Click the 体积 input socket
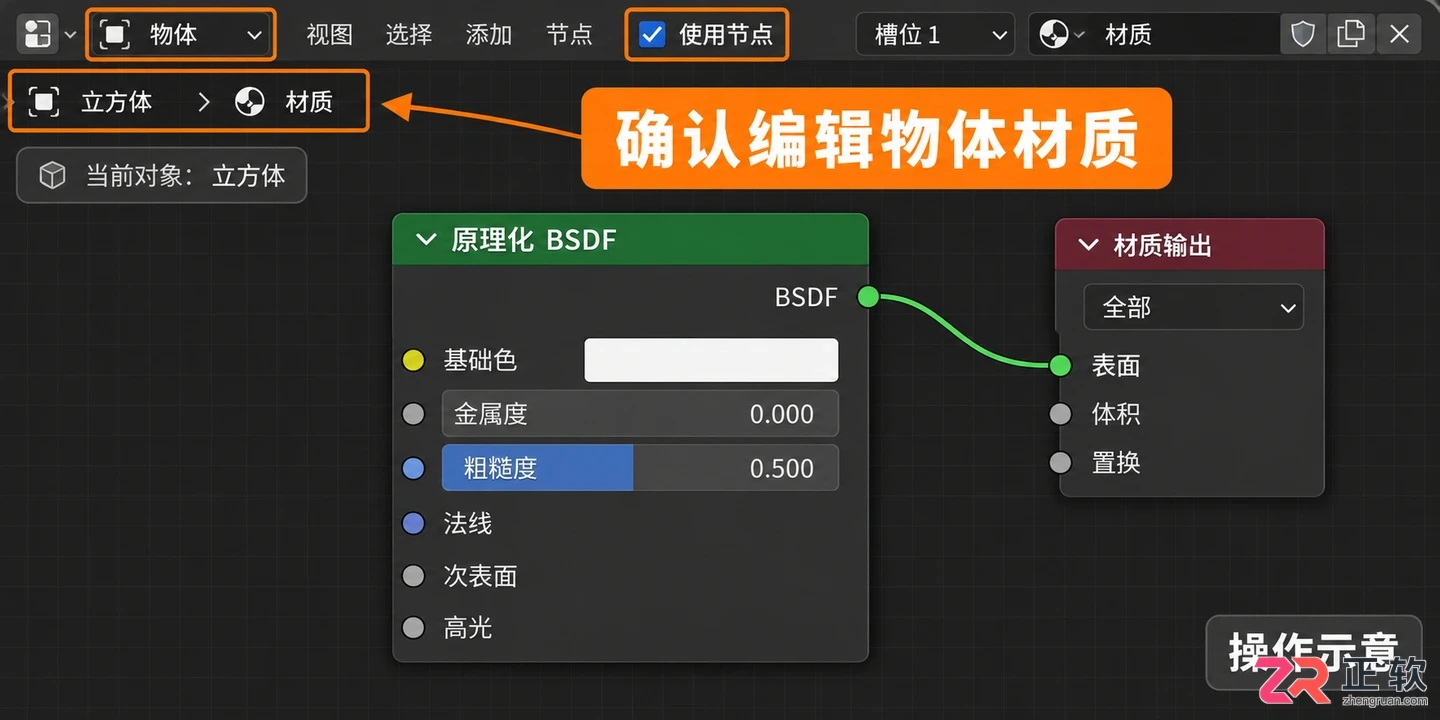Image resolution: width=1440 pixels, height=720 pixels. coord(1060,414)
